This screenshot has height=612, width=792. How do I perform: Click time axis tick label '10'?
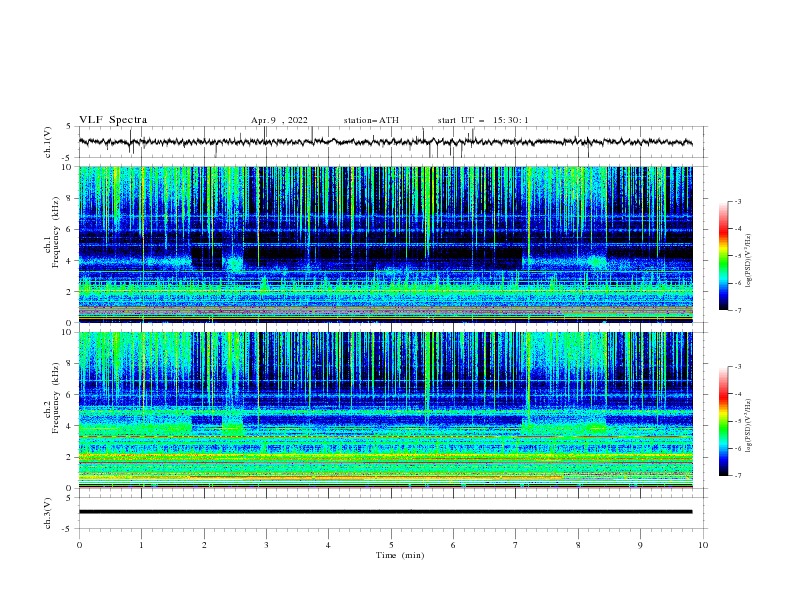(703, 545)
